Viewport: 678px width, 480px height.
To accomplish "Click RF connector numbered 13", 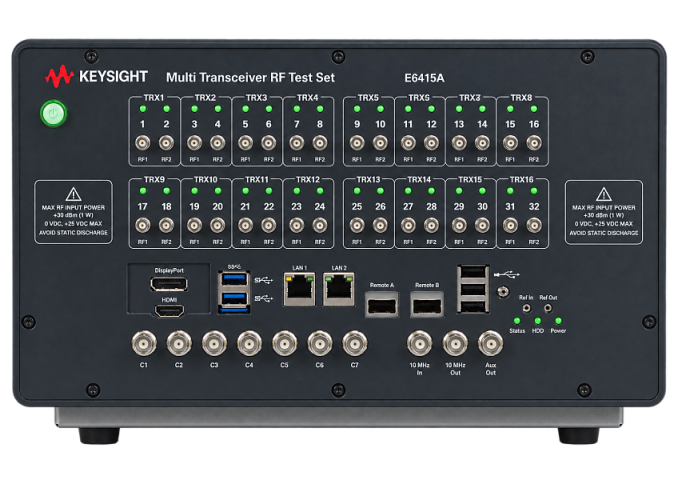I will click(459, 143).
